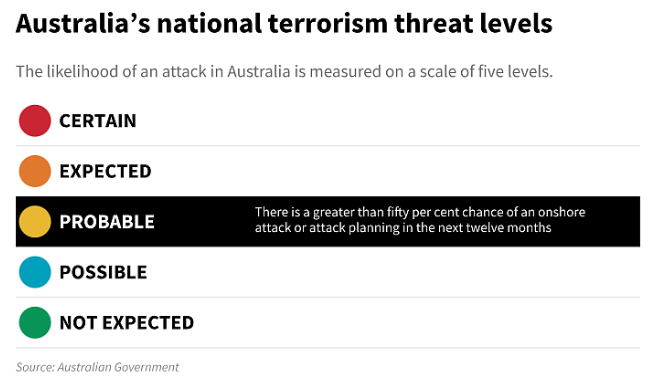Click the word Australia's in the title
The image size is (662, 387).
[83, 23]
